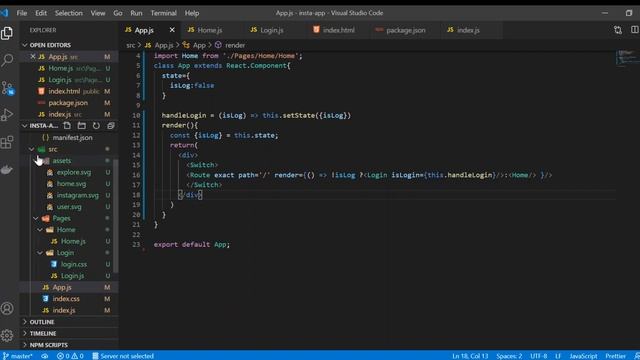Close App.js in Open Editors list
The image size is (640, 360).
point(33,56)
